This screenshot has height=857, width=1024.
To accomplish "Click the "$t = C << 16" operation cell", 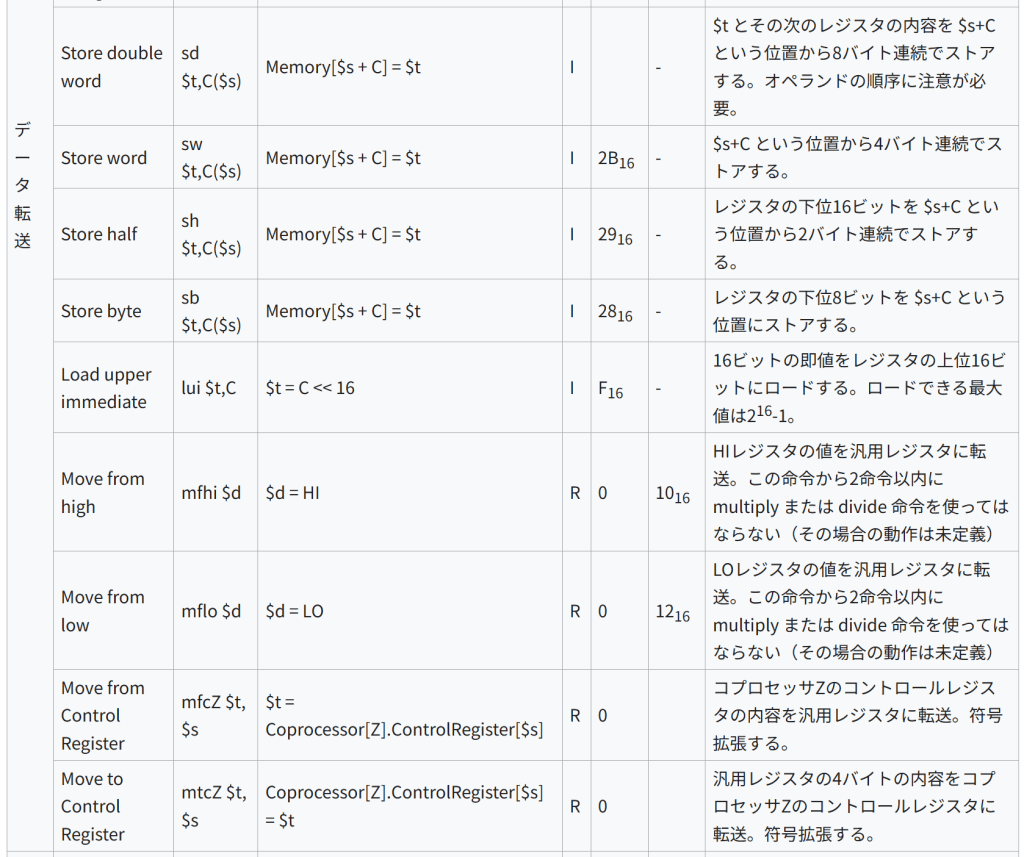I will click(310, 388).
